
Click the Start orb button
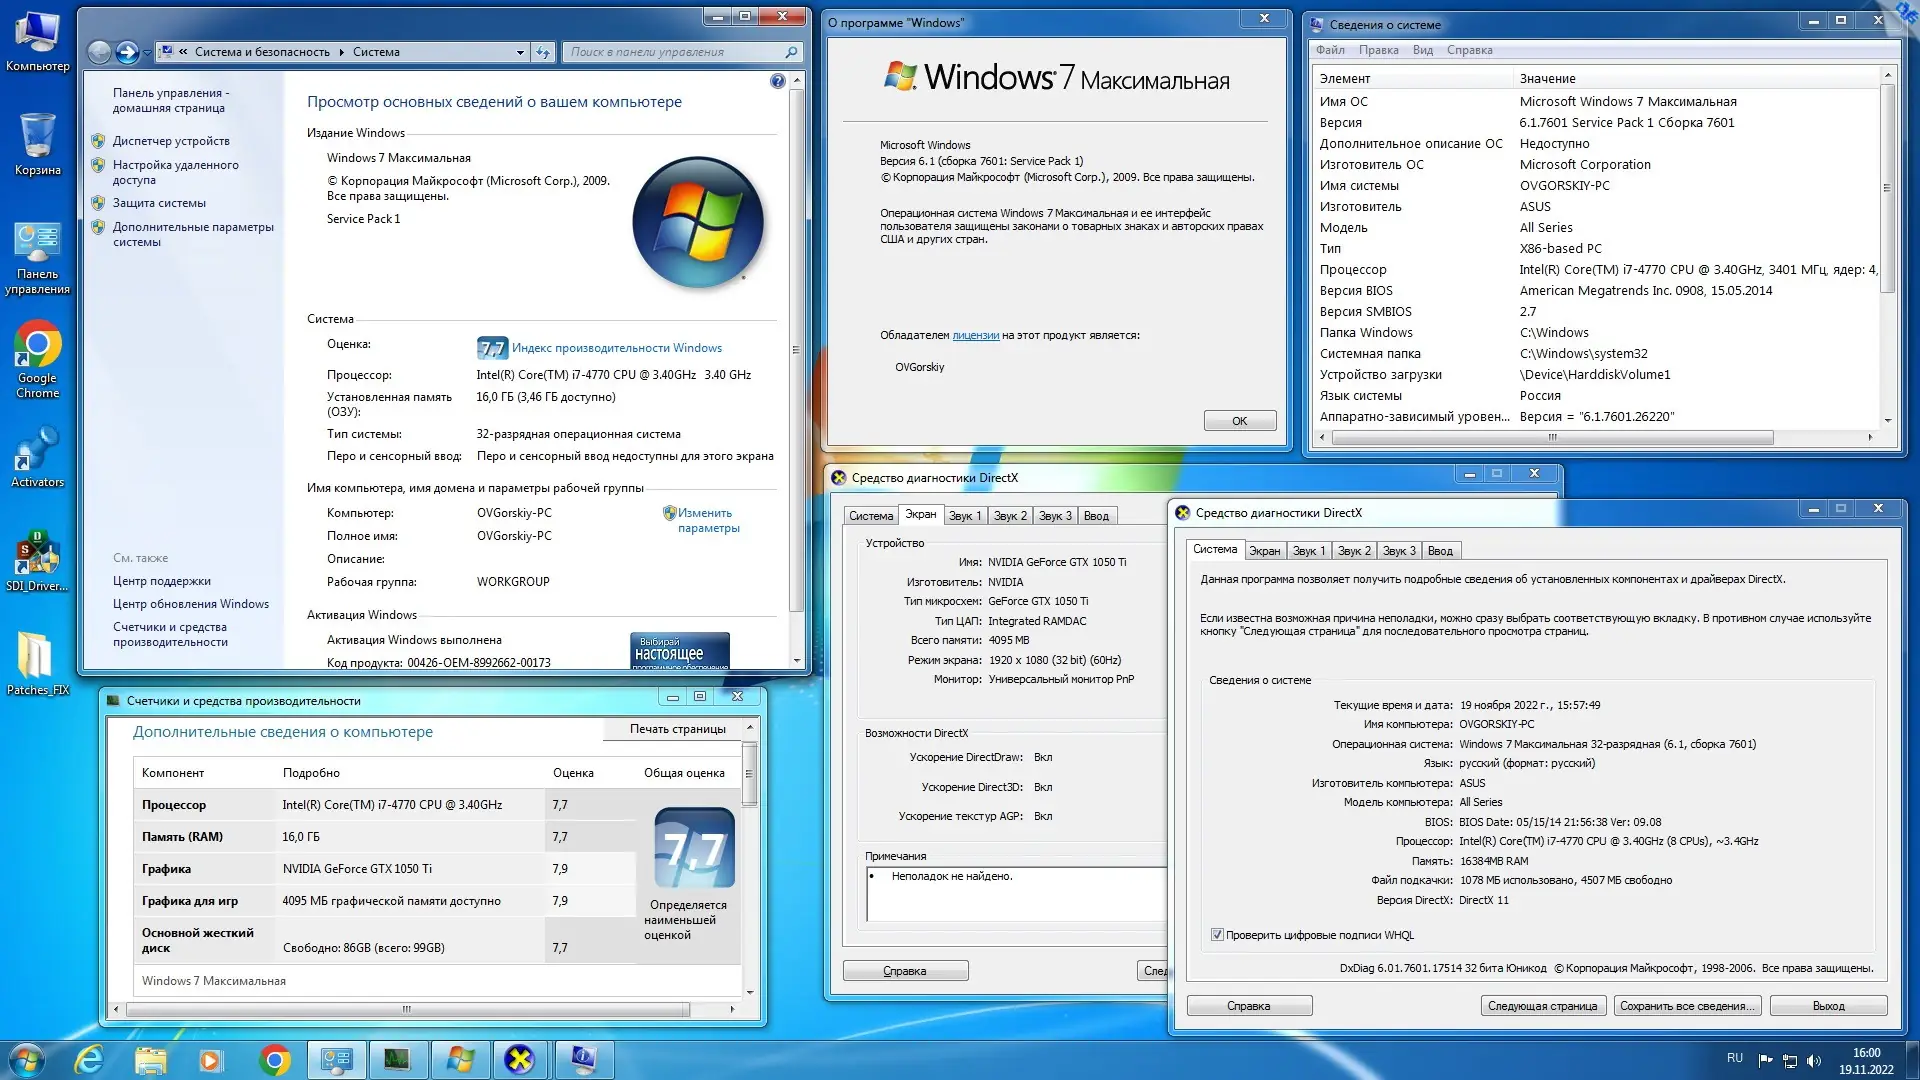click(x=27, y=1059)
